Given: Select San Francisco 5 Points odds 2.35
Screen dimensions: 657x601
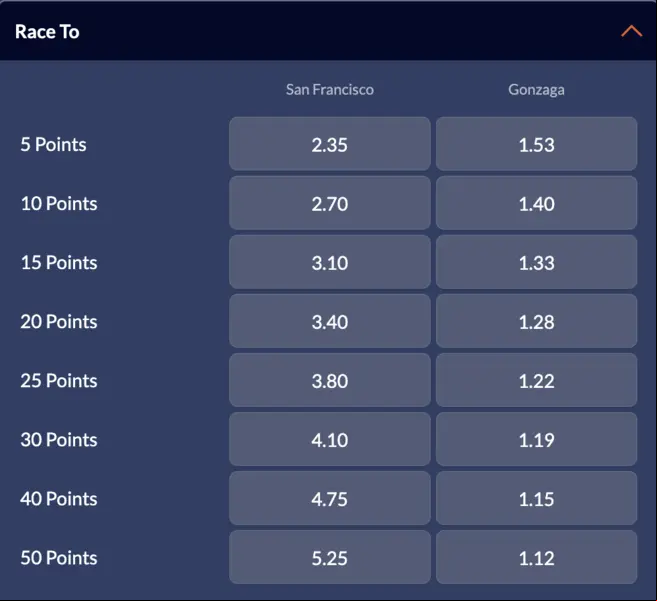Looking at the screenshot, I should point(330,144).
